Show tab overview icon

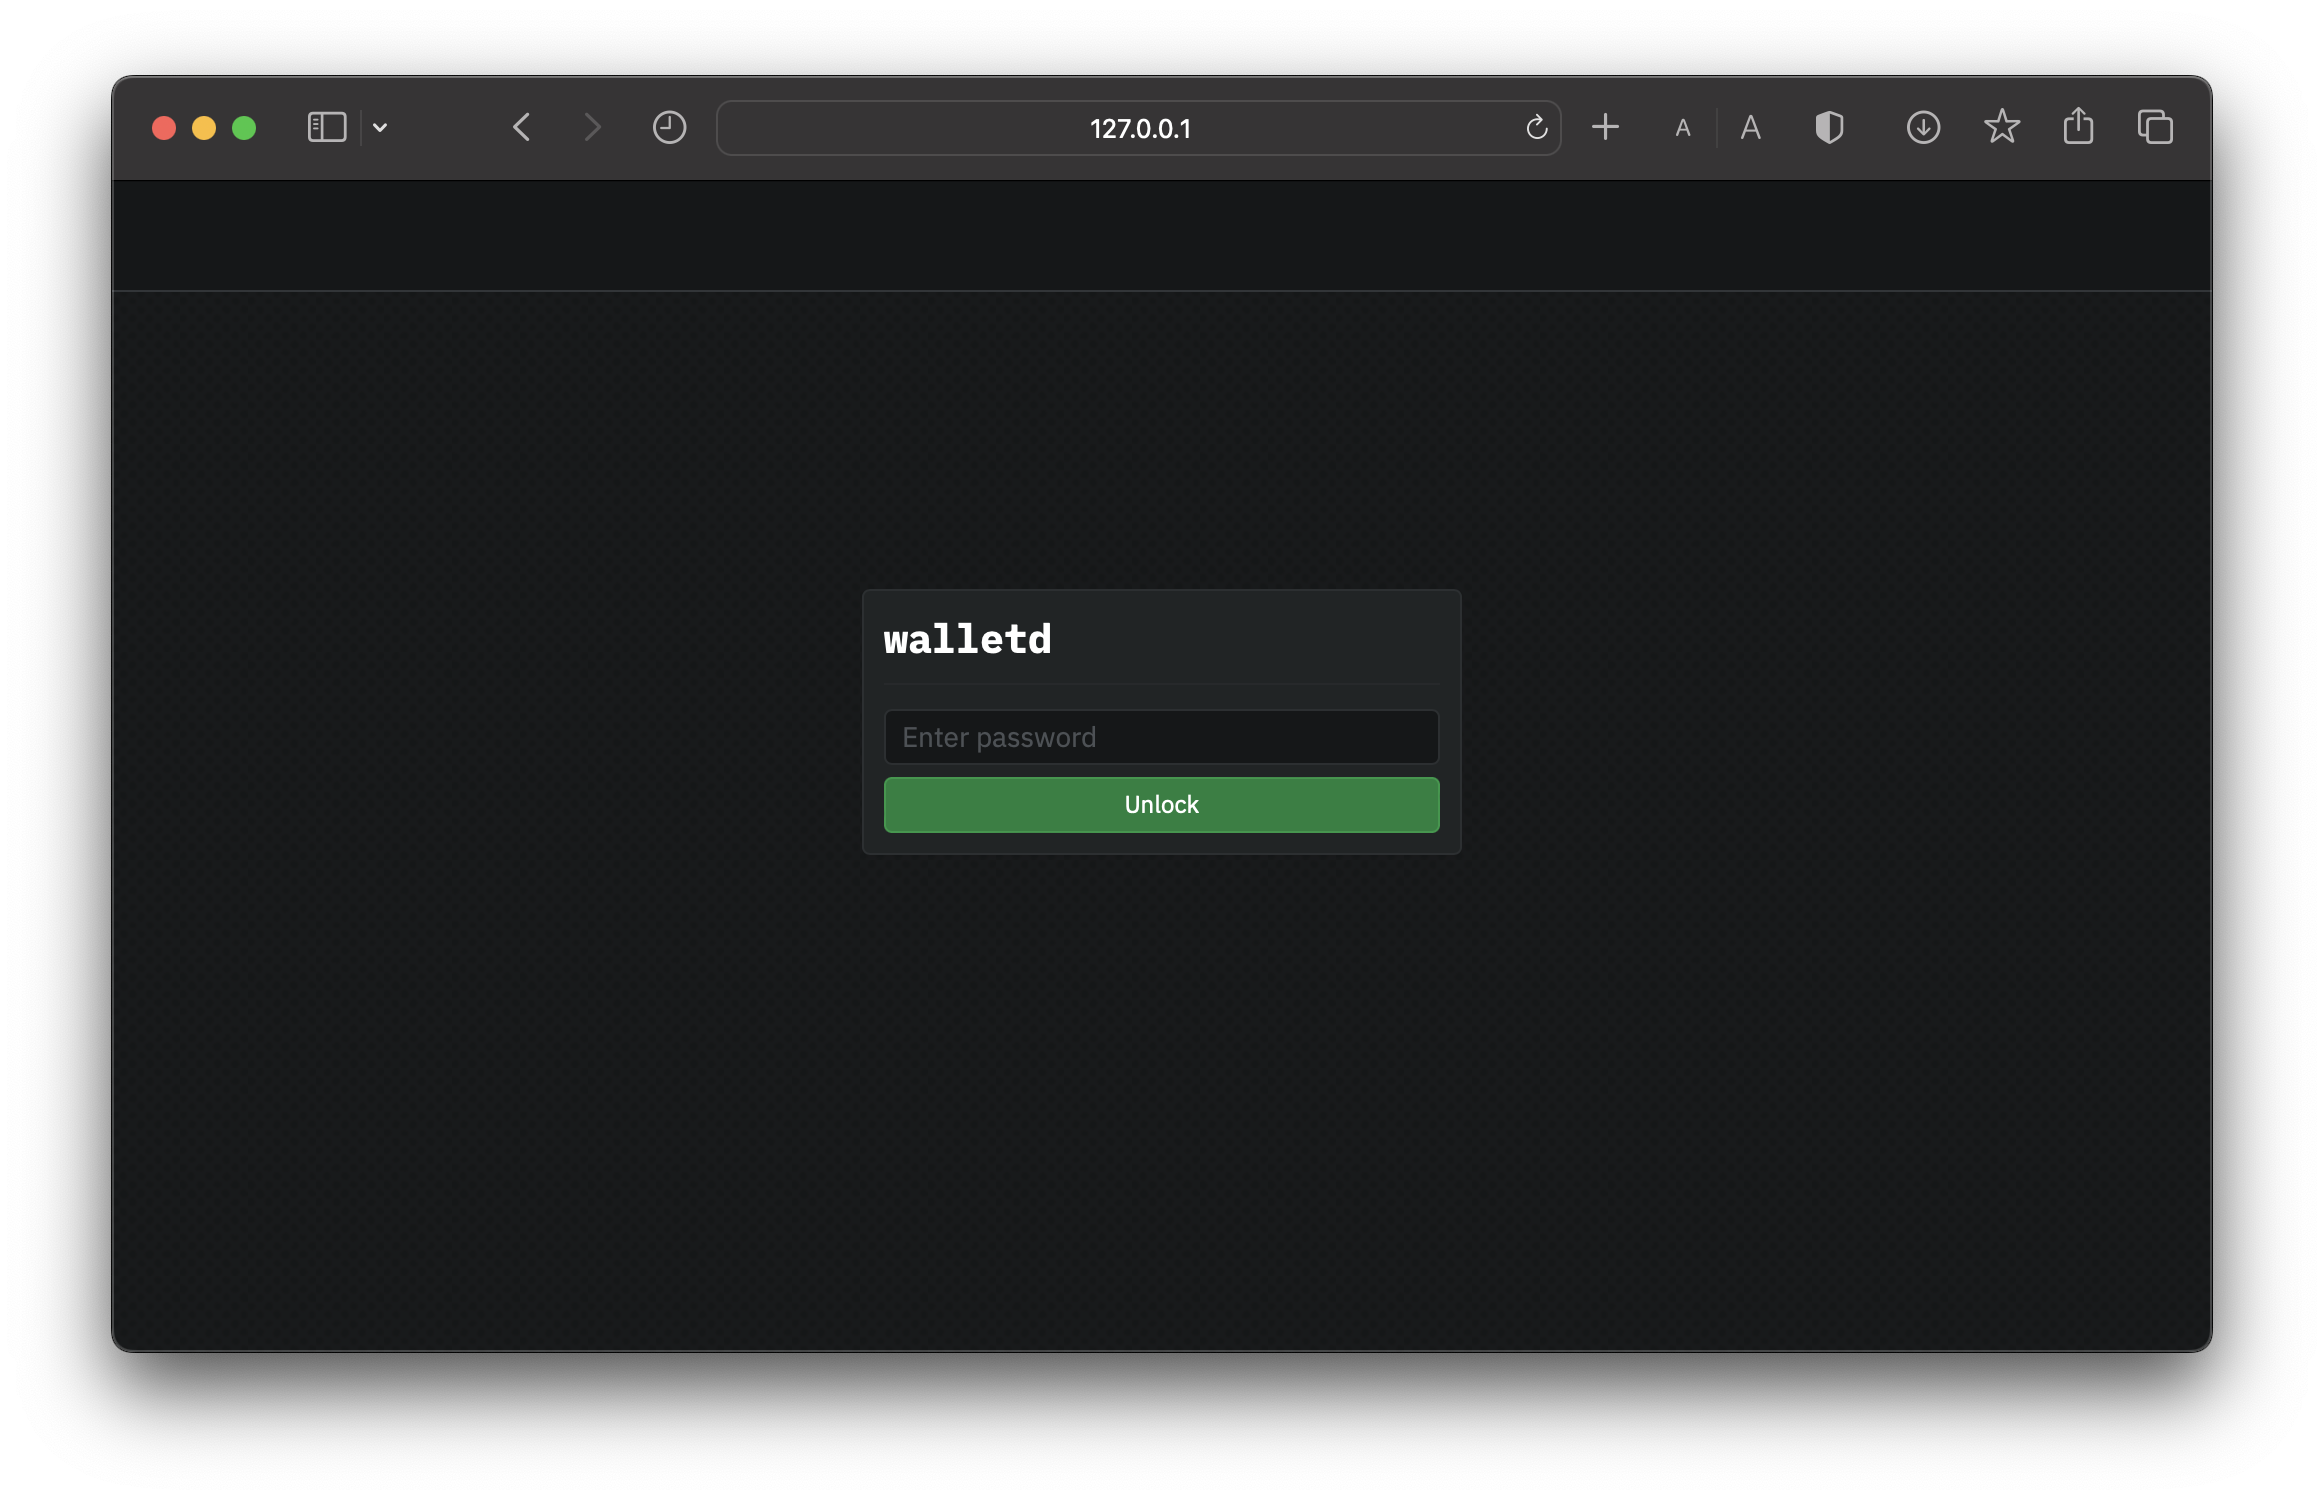pyautogui.click(x=2155, y=128)
